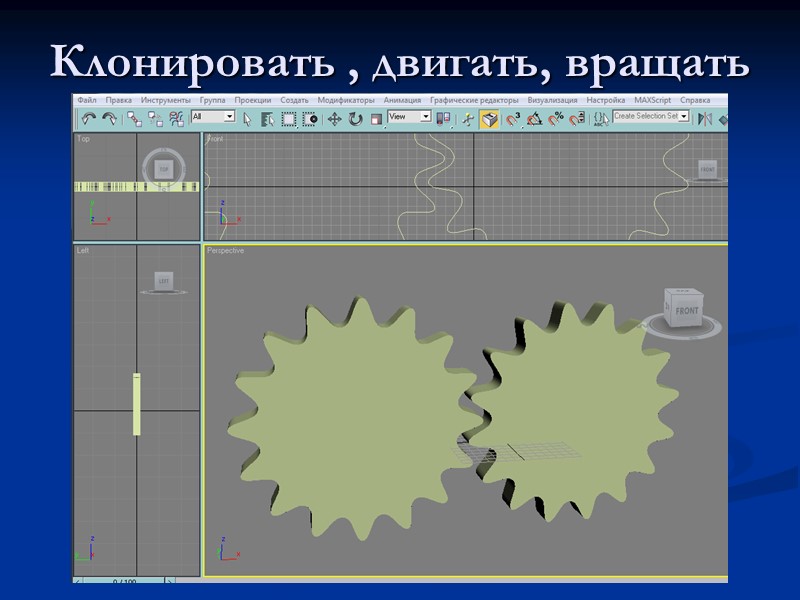Enable Angle Snap toggle
Image resolution: width=800 pixels, height=600 pixels.
pos(535,119)
